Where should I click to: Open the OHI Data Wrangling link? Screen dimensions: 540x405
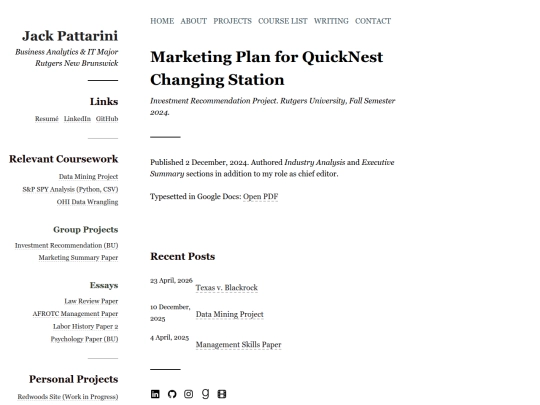[87, 202]
